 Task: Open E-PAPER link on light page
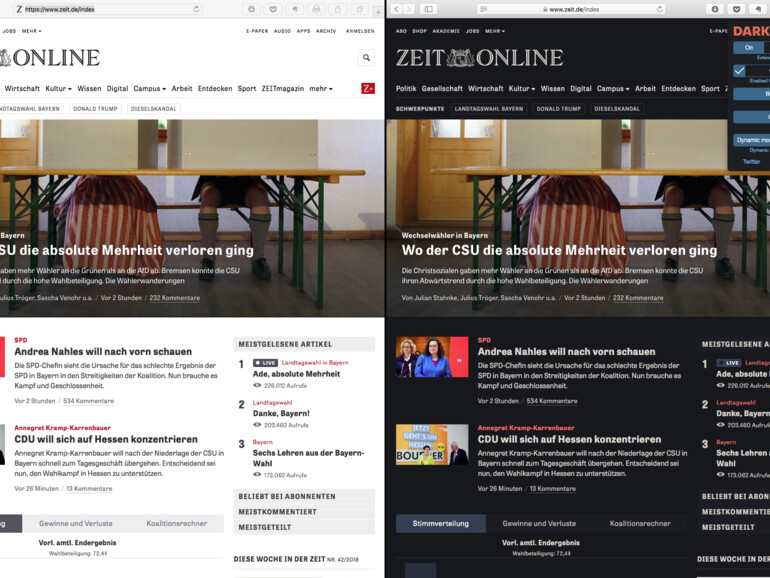pyautogui.click(x=257, y=31)
